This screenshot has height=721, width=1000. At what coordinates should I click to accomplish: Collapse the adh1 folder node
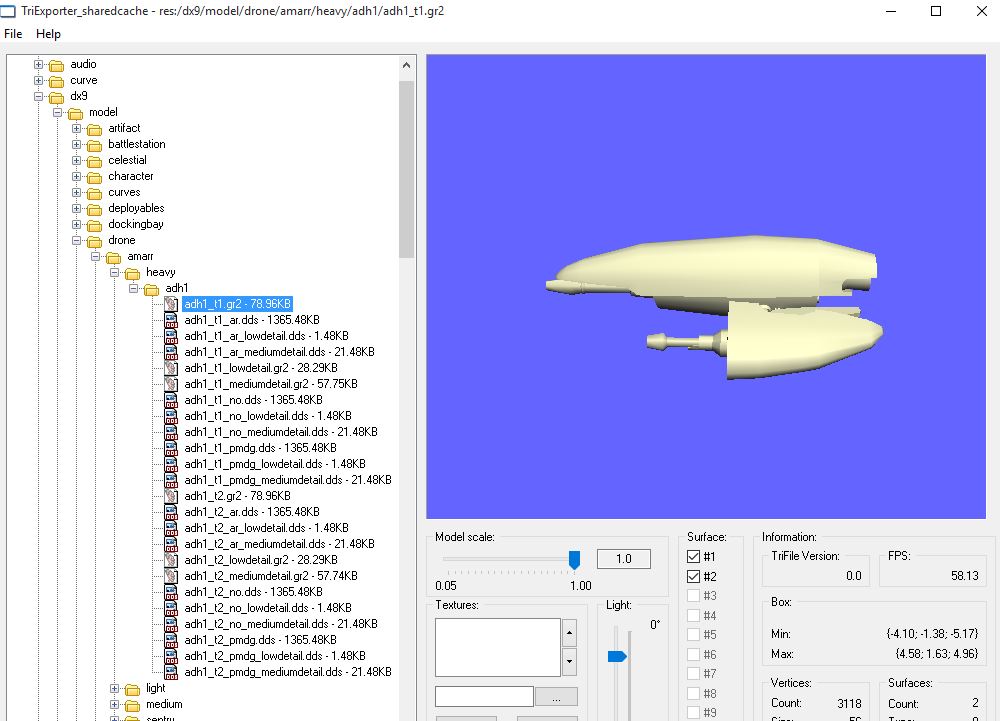tap(134, 288)
